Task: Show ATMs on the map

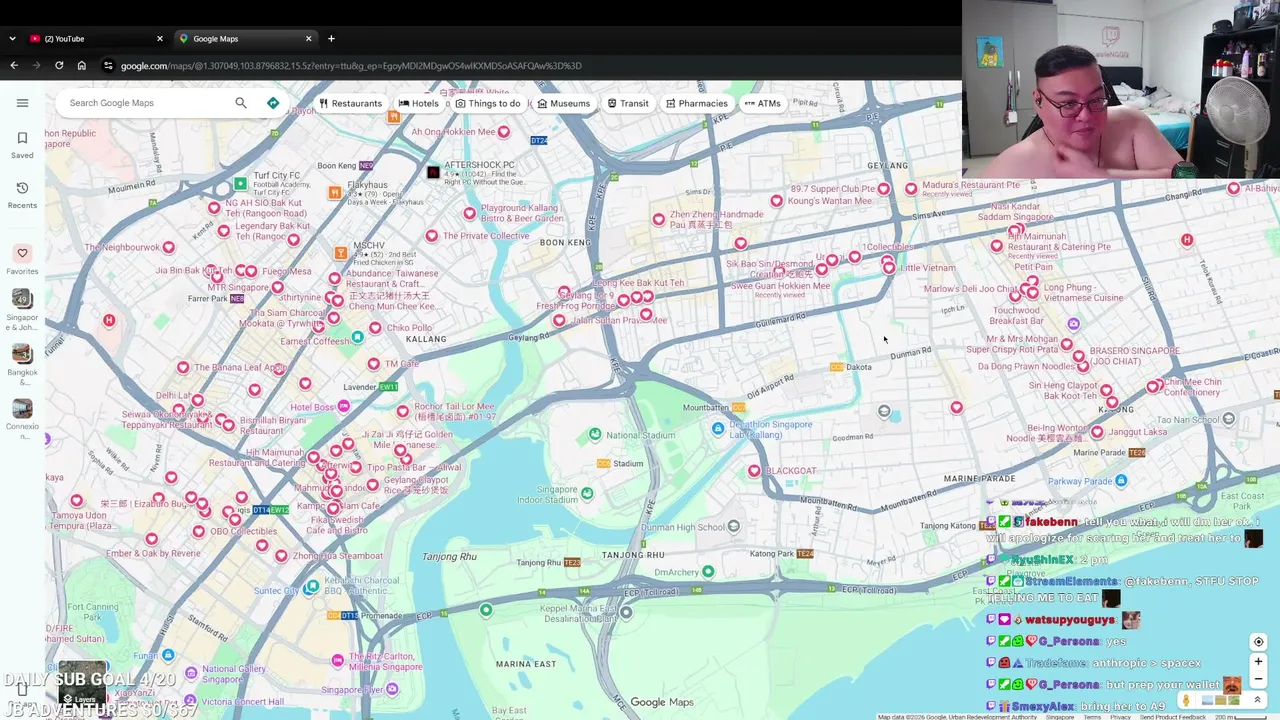Action: click(x=762, y=103)
